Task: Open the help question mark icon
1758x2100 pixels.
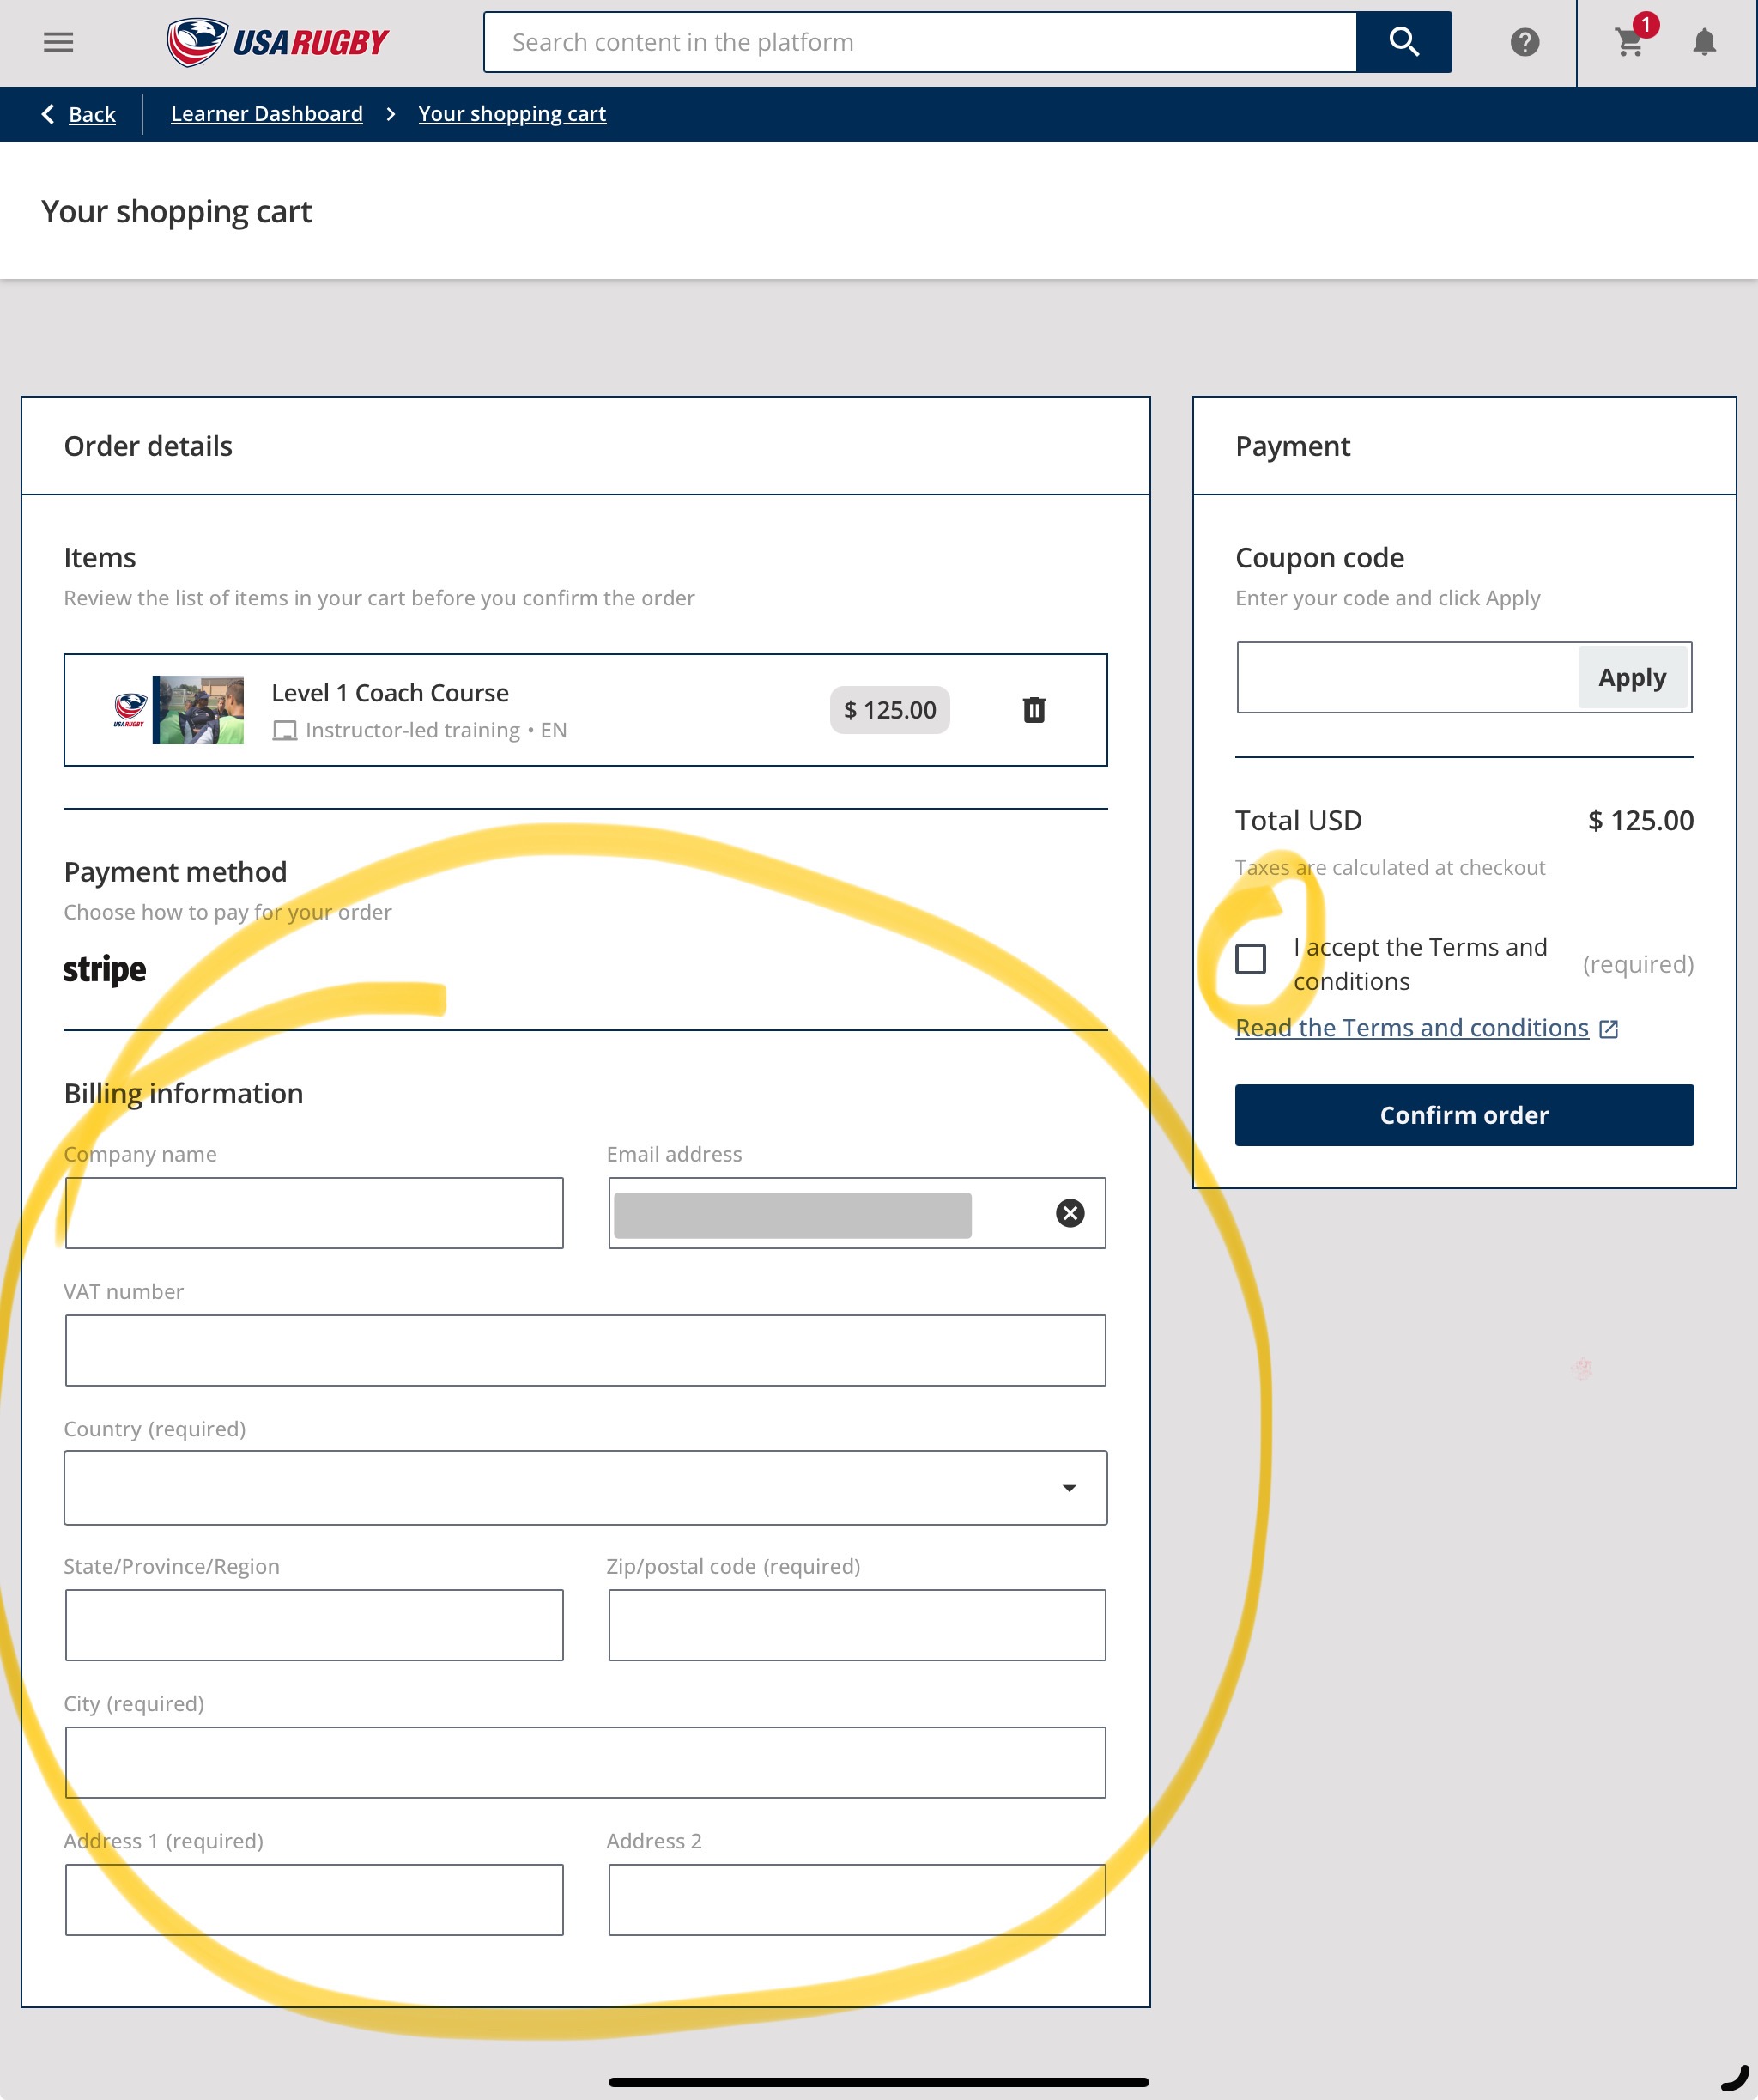Action: point(1524,42)
